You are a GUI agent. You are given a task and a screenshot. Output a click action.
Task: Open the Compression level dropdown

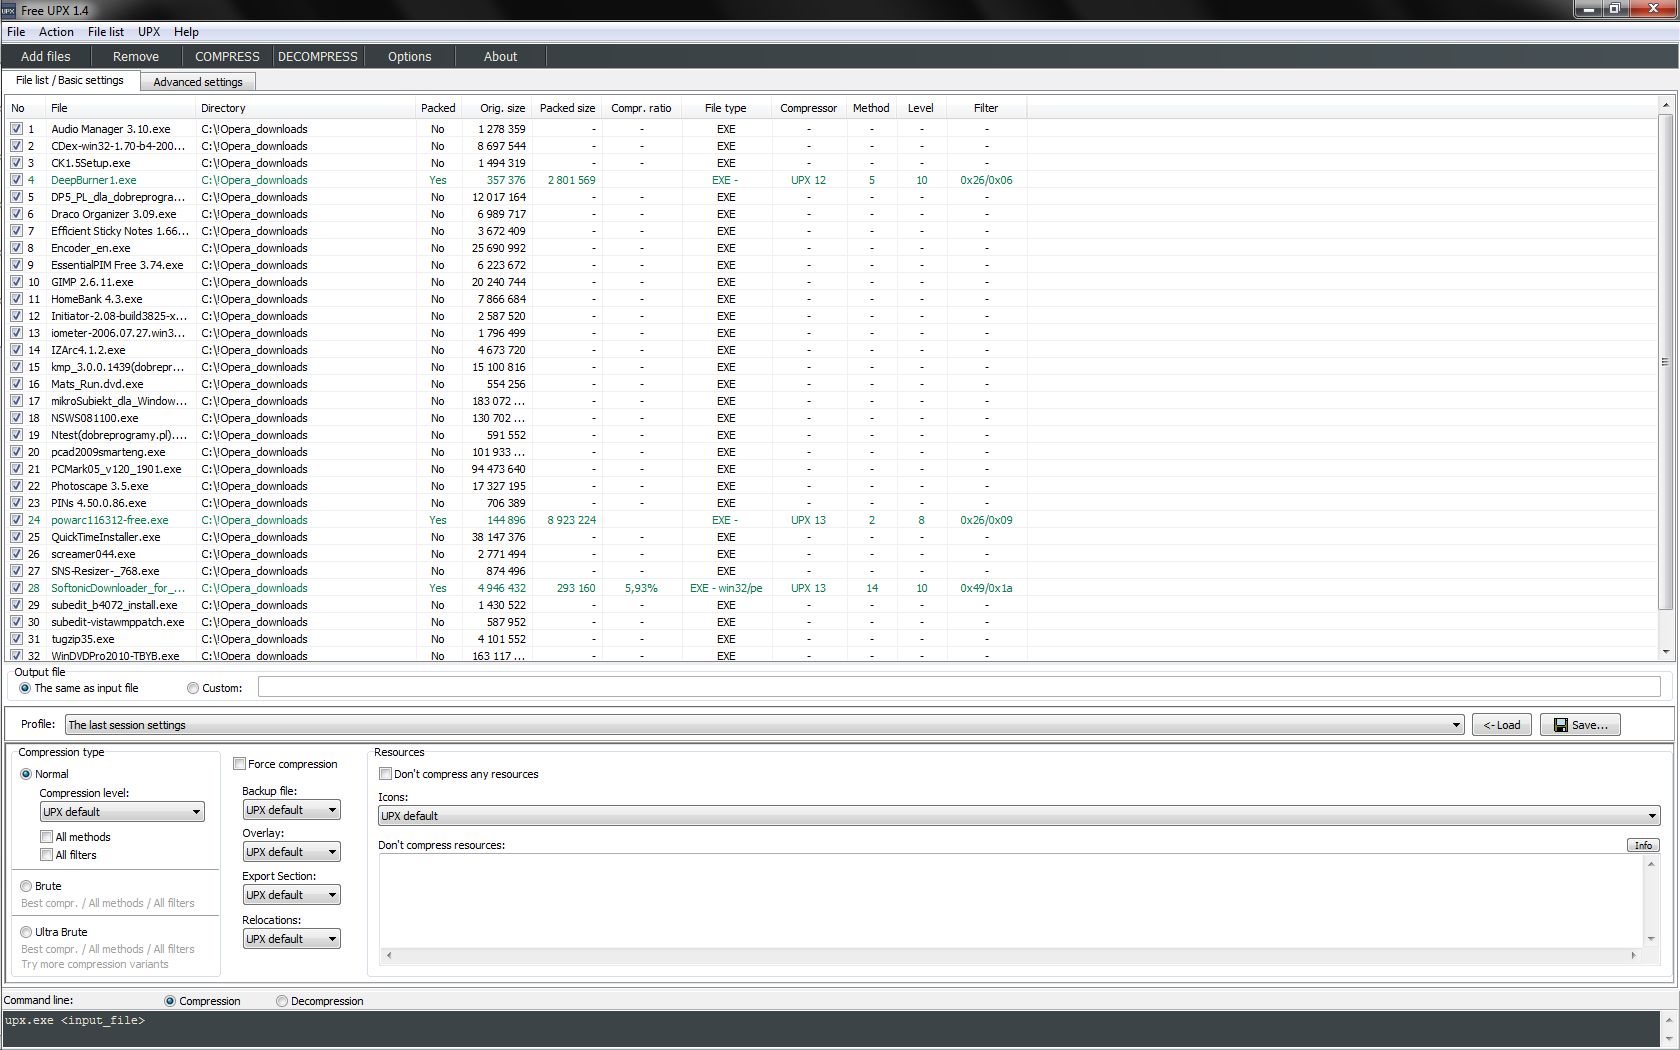coord(122,812)
